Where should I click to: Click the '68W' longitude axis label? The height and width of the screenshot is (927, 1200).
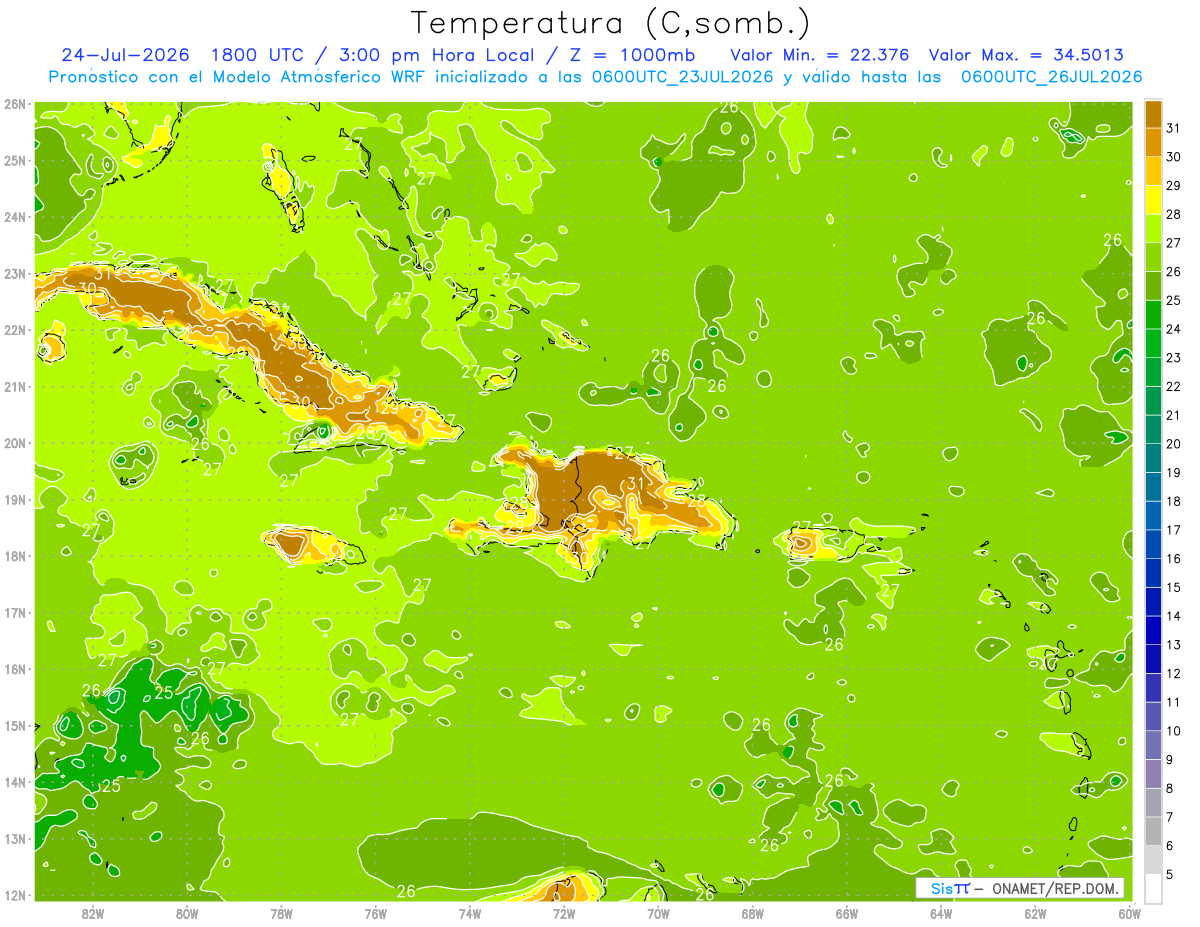pyautogui.click(x=752, y=914)
